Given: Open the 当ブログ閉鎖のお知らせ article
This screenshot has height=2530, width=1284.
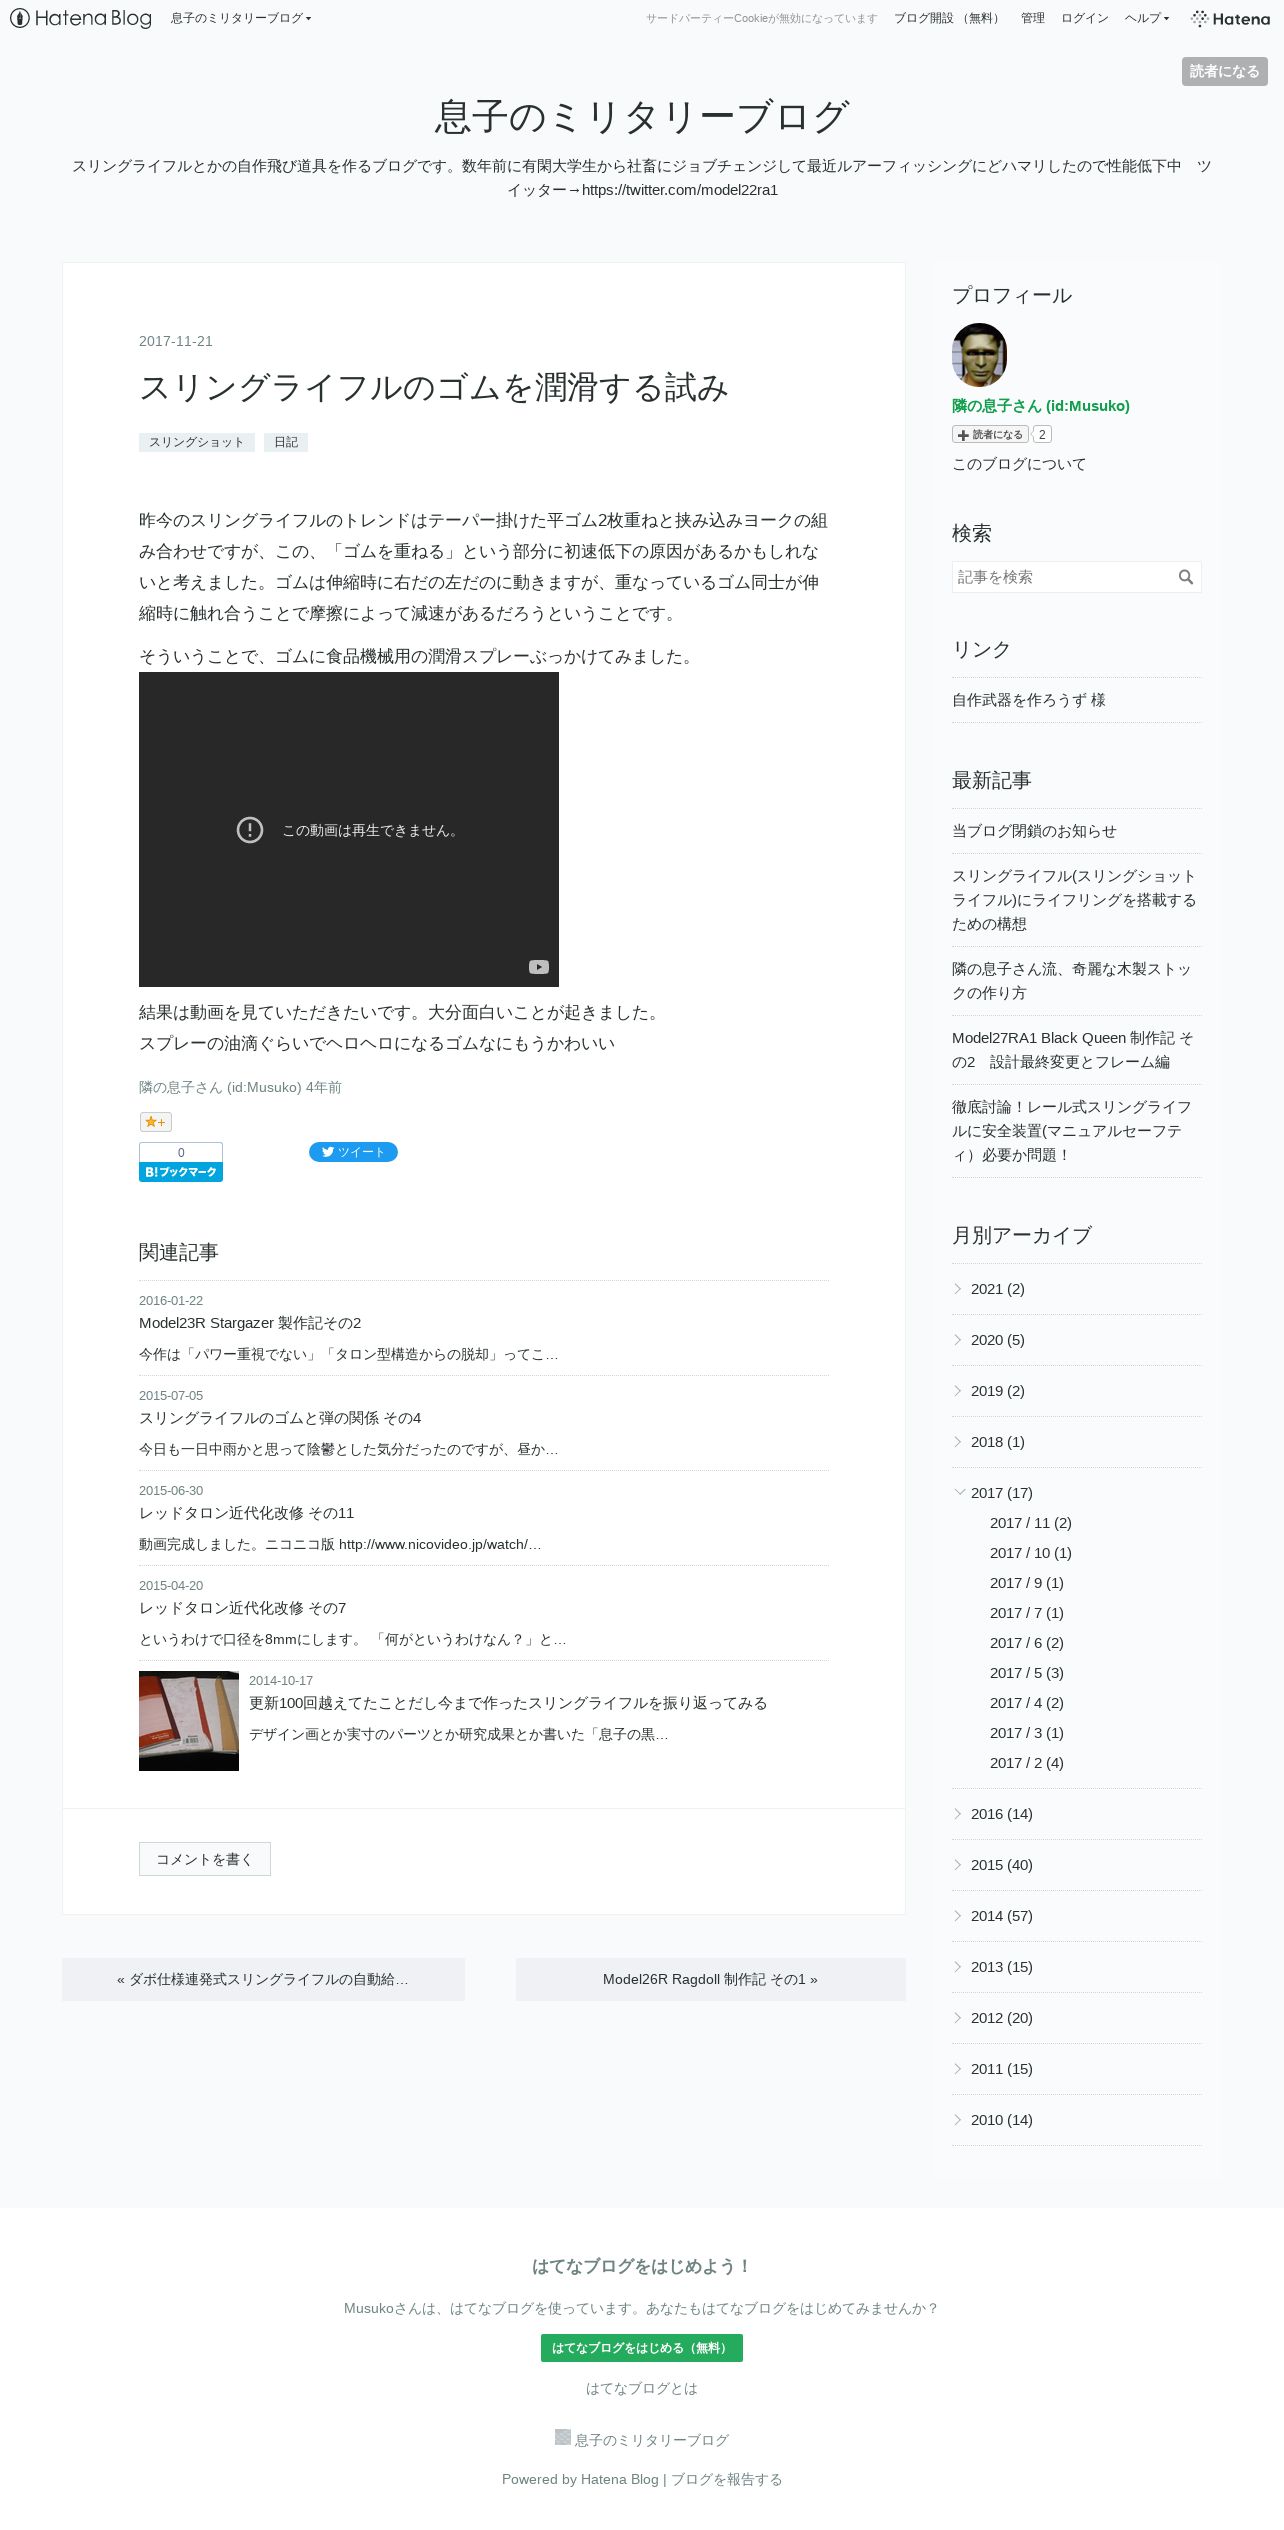Looking at the screenshot, I should click(x=1034, y=831).
